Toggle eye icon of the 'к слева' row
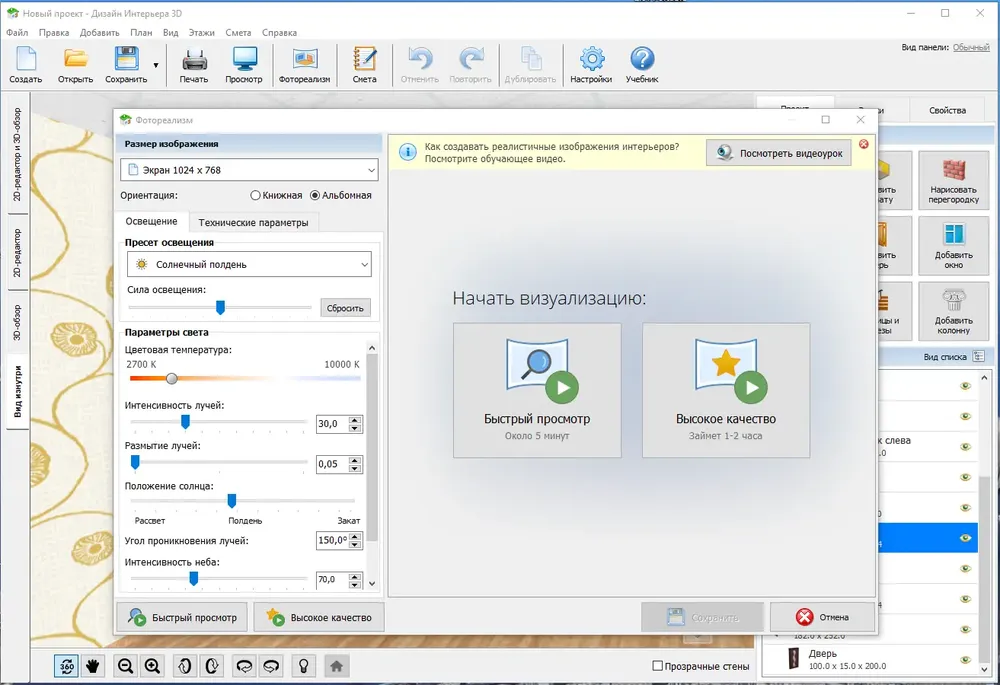This screenshot has width=1000, height=685. click(966, 446)
